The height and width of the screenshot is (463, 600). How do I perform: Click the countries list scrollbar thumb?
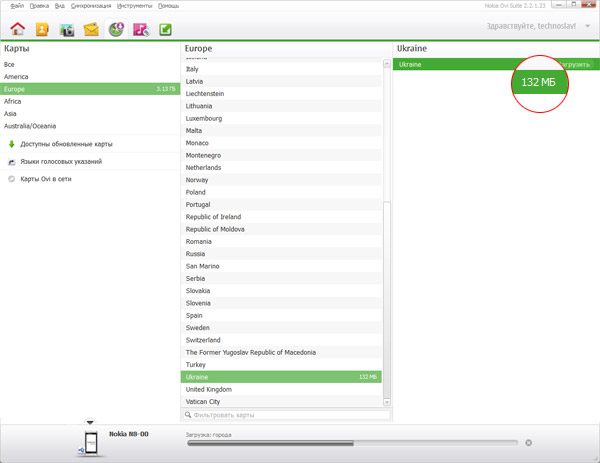tap(387, 300)
